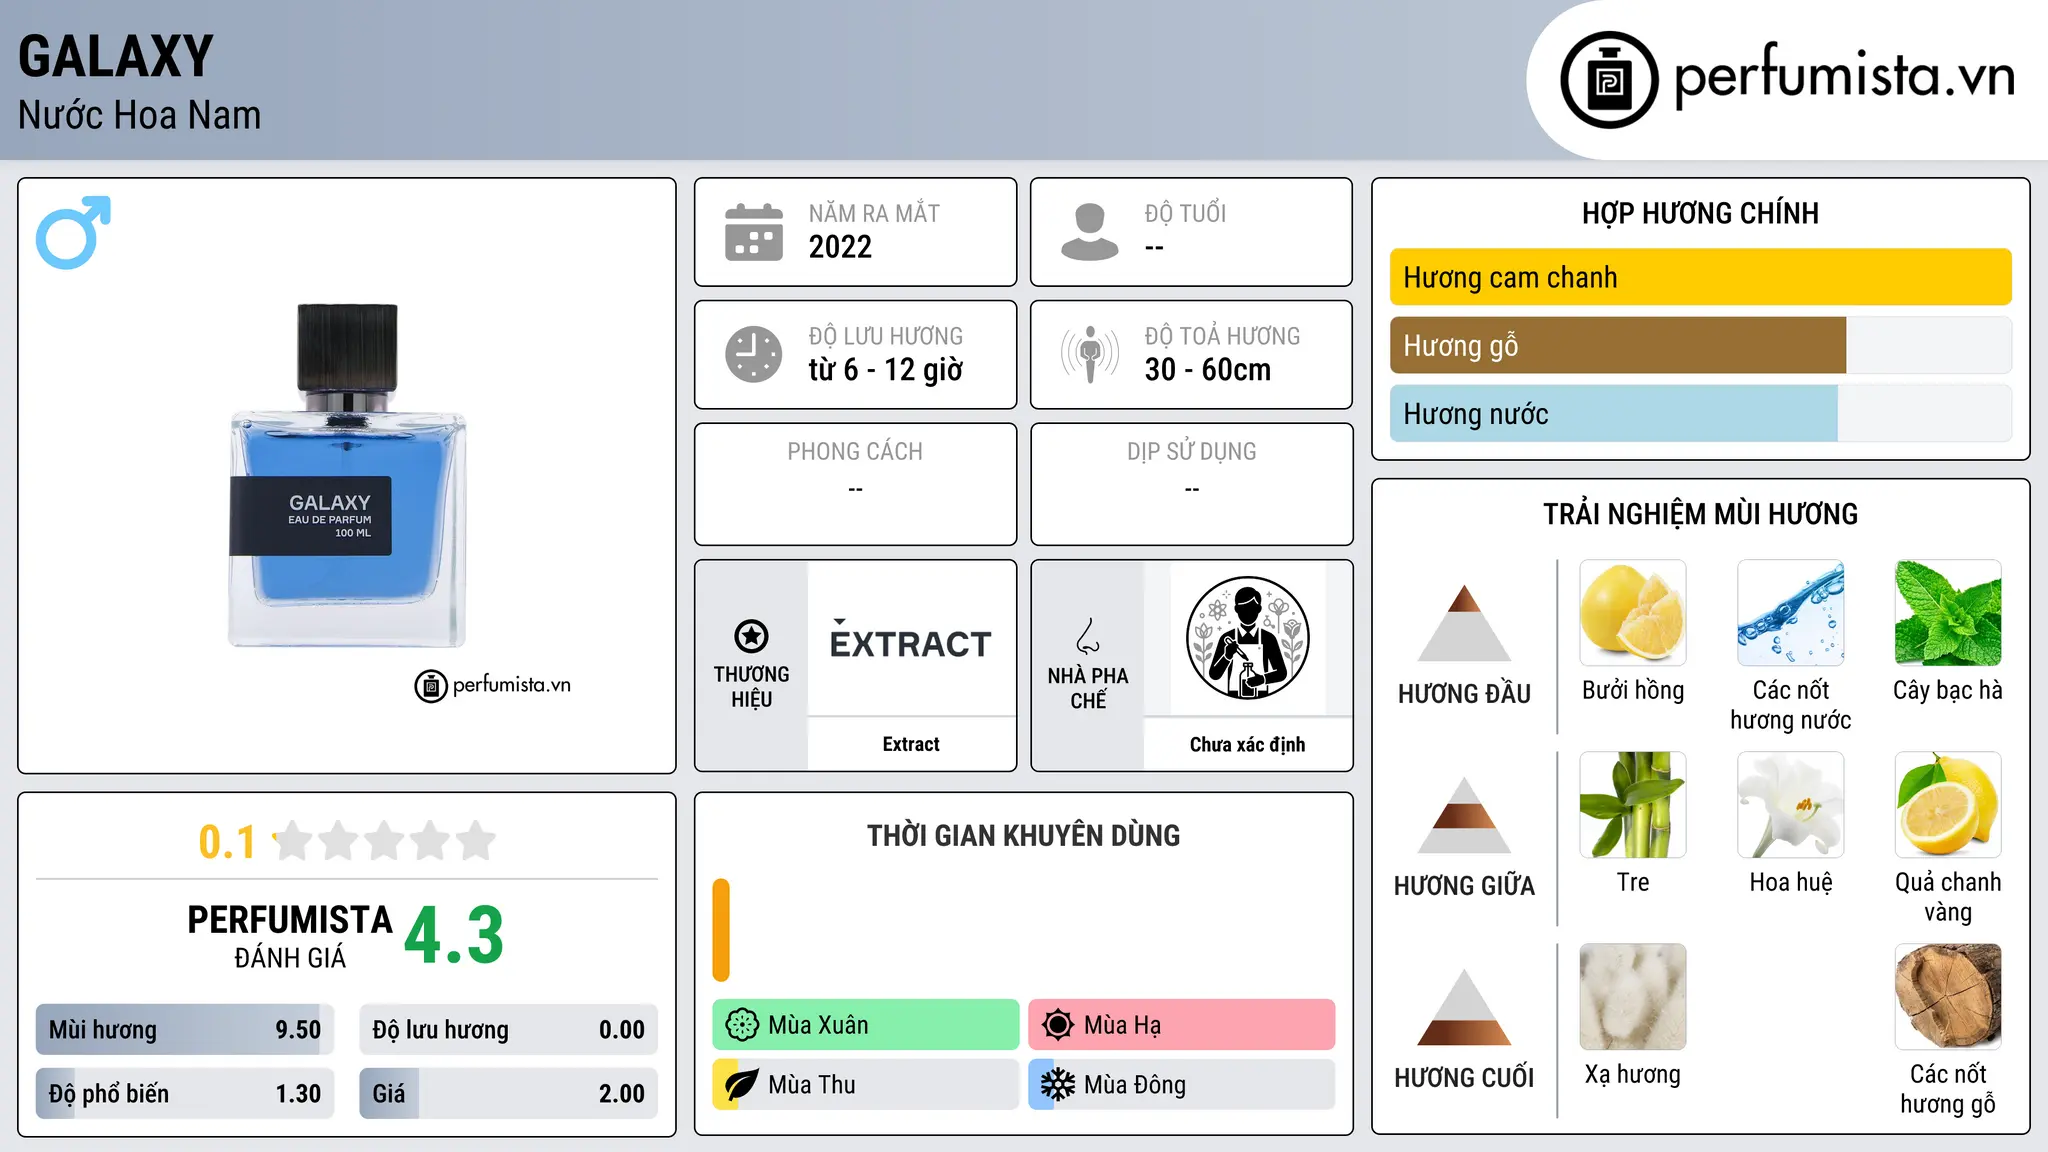The image size is (2048, 1152).
Task: Open the Galaxy perfume bottle image
Action: [347, 476]
